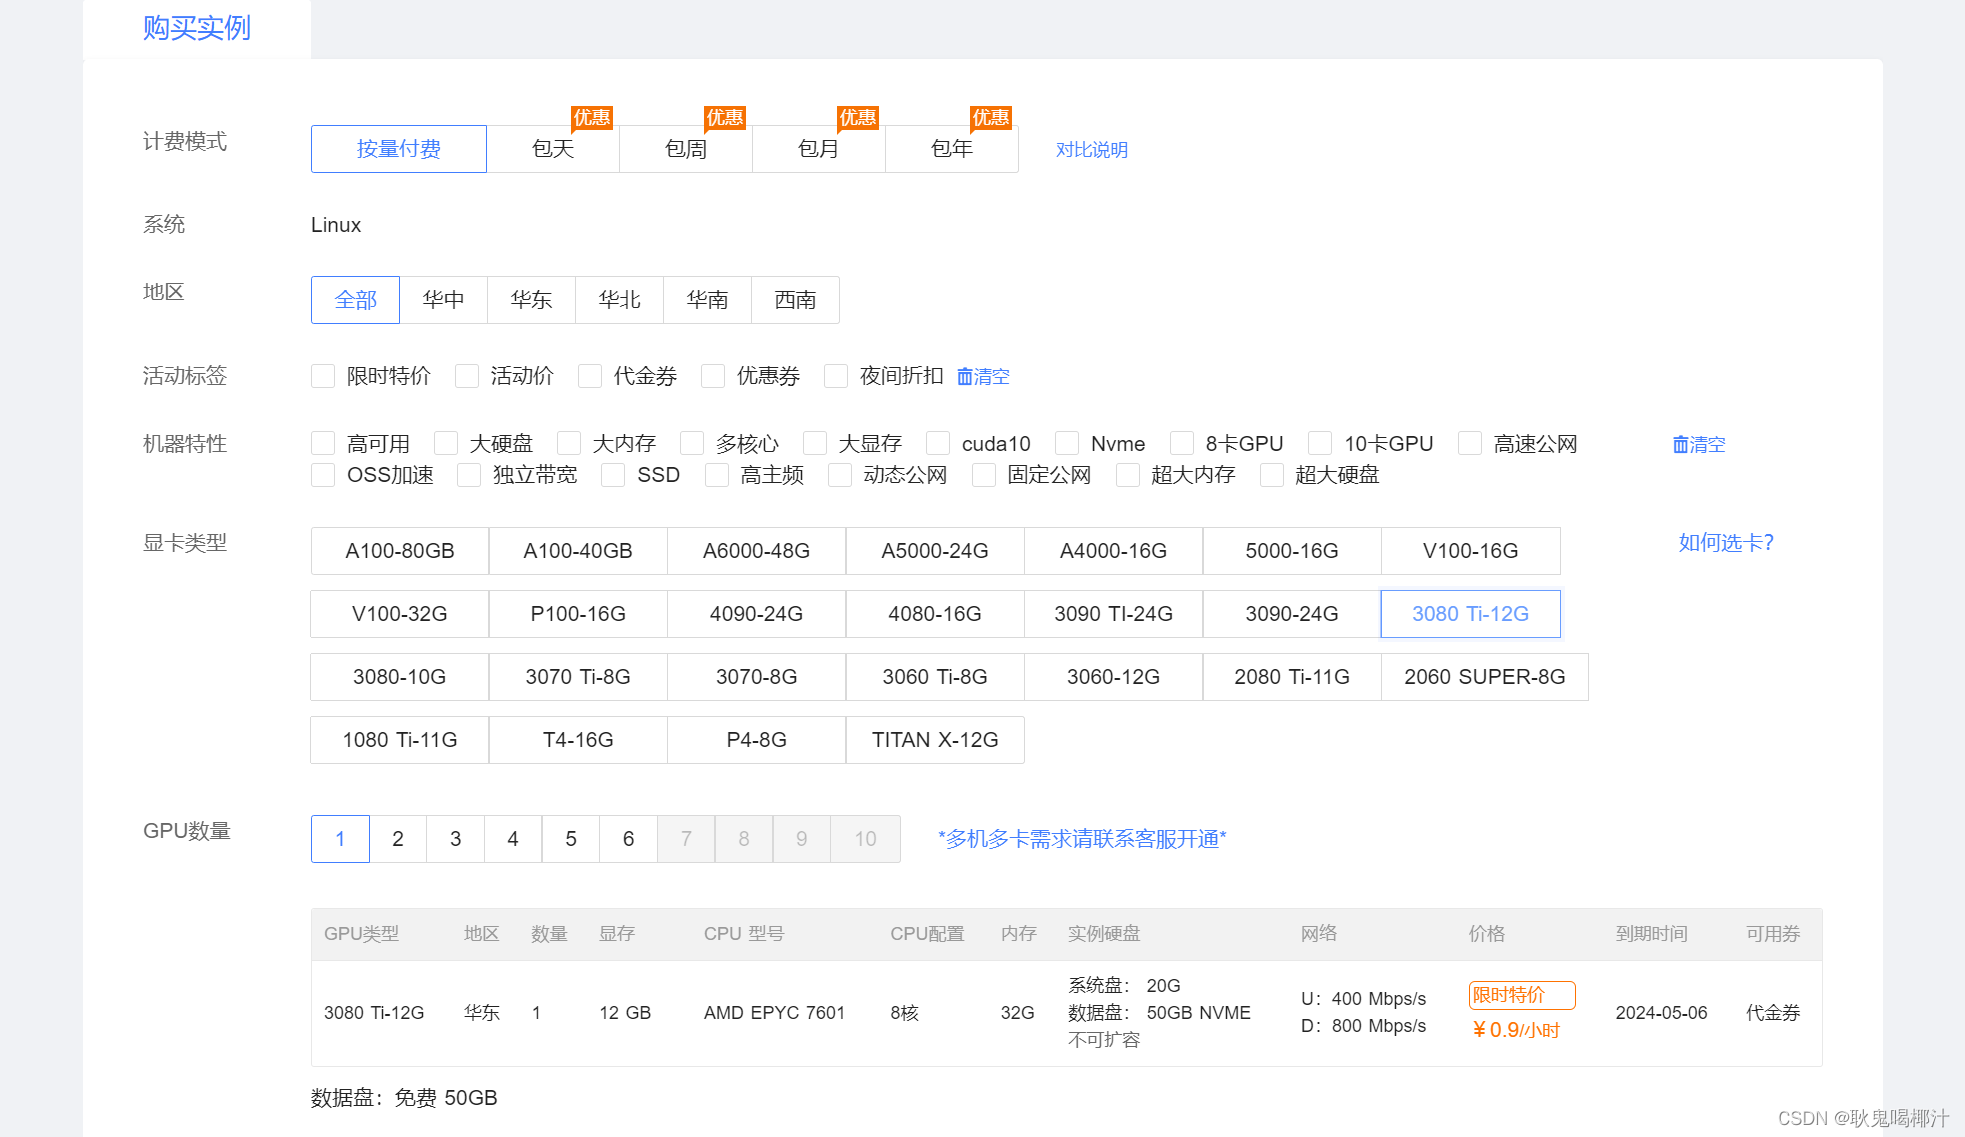Switch to the 包天 billing tab
This screenshot has height=1137, width=1965.
[553, 149]
